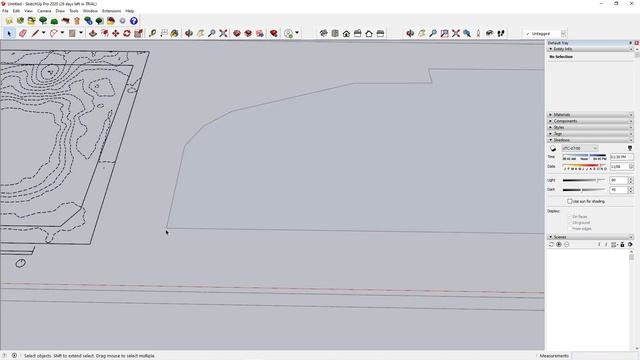Screen dimensions: 640x360
Task: Click the Update Scene refresh icon
Action: tap(551, 244)
